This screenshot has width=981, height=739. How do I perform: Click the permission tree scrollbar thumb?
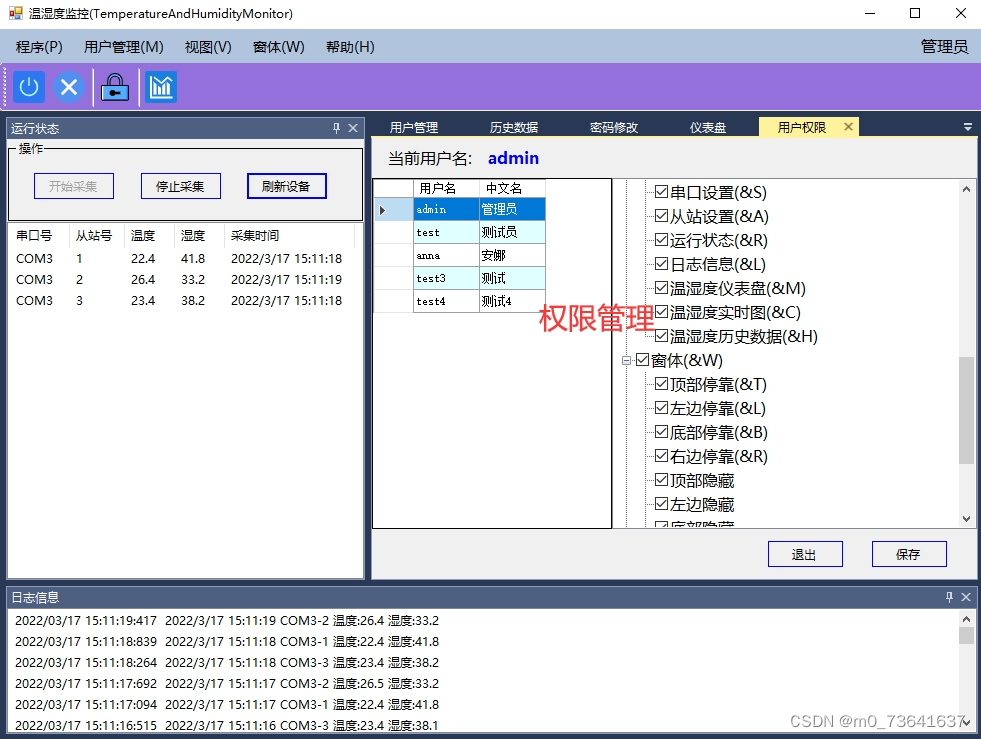(x=966, y=410)
